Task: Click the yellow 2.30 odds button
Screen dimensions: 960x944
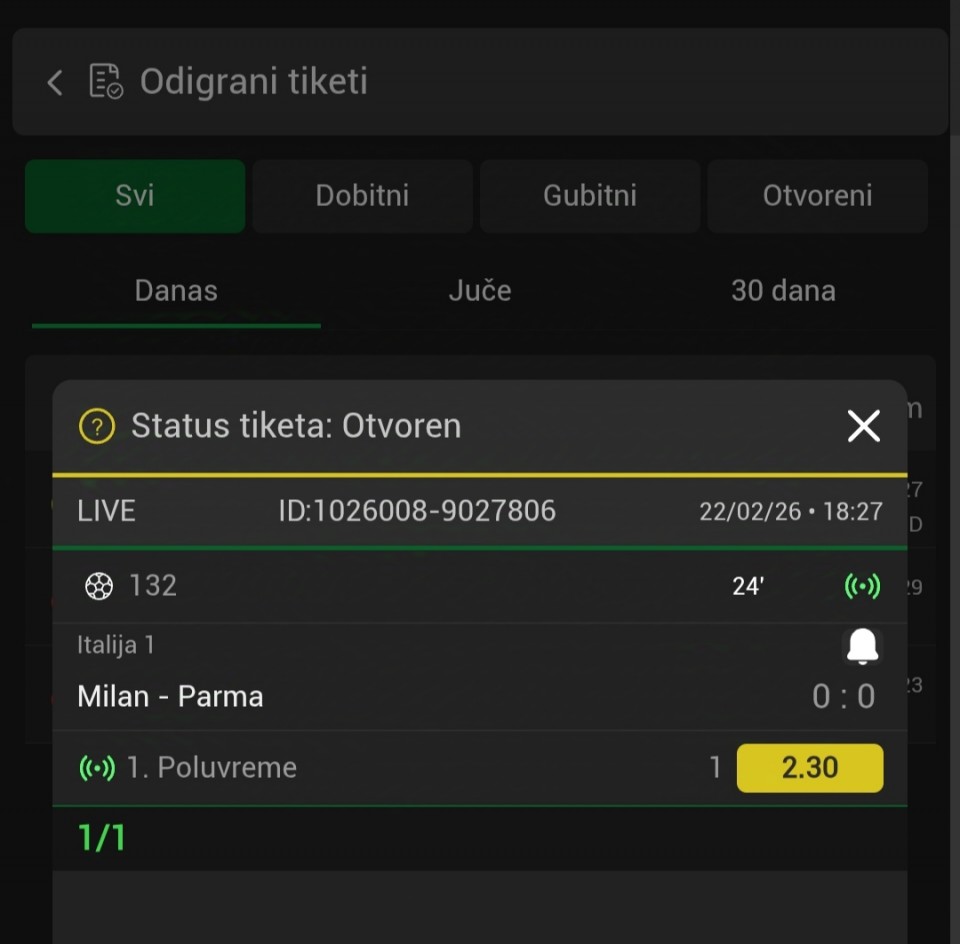Action: [810, 768]
